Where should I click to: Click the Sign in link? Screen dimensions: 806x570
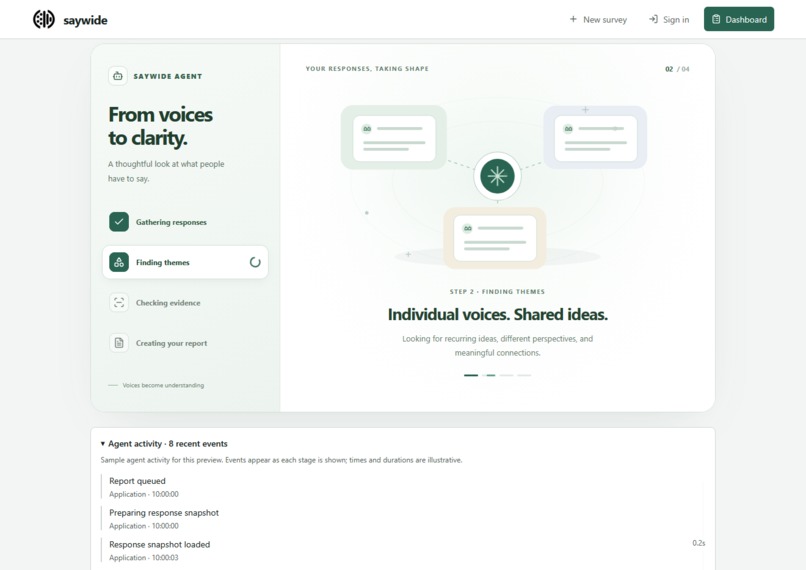669,19
